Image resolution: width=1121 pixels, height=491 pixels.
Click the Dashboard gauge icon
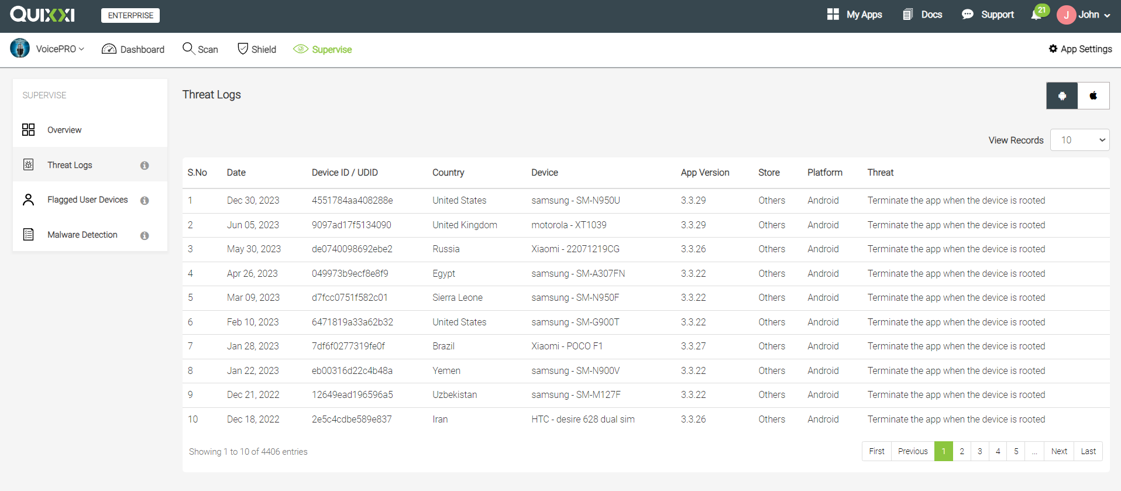click(x=109, y=49)
